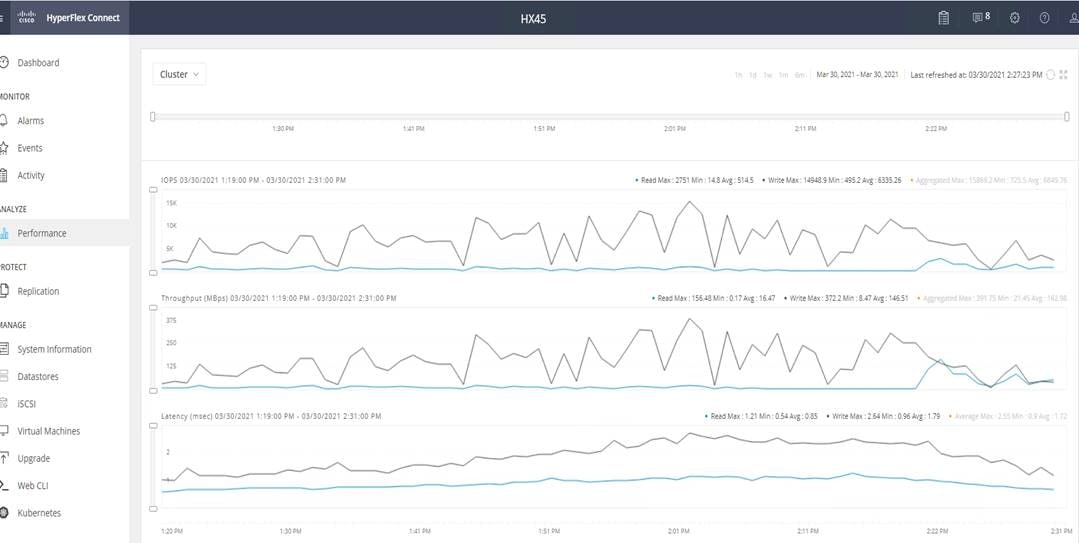Open System Information label
Image resolution: width=1079 pixels, height=543 pixels.
(54, 349)
